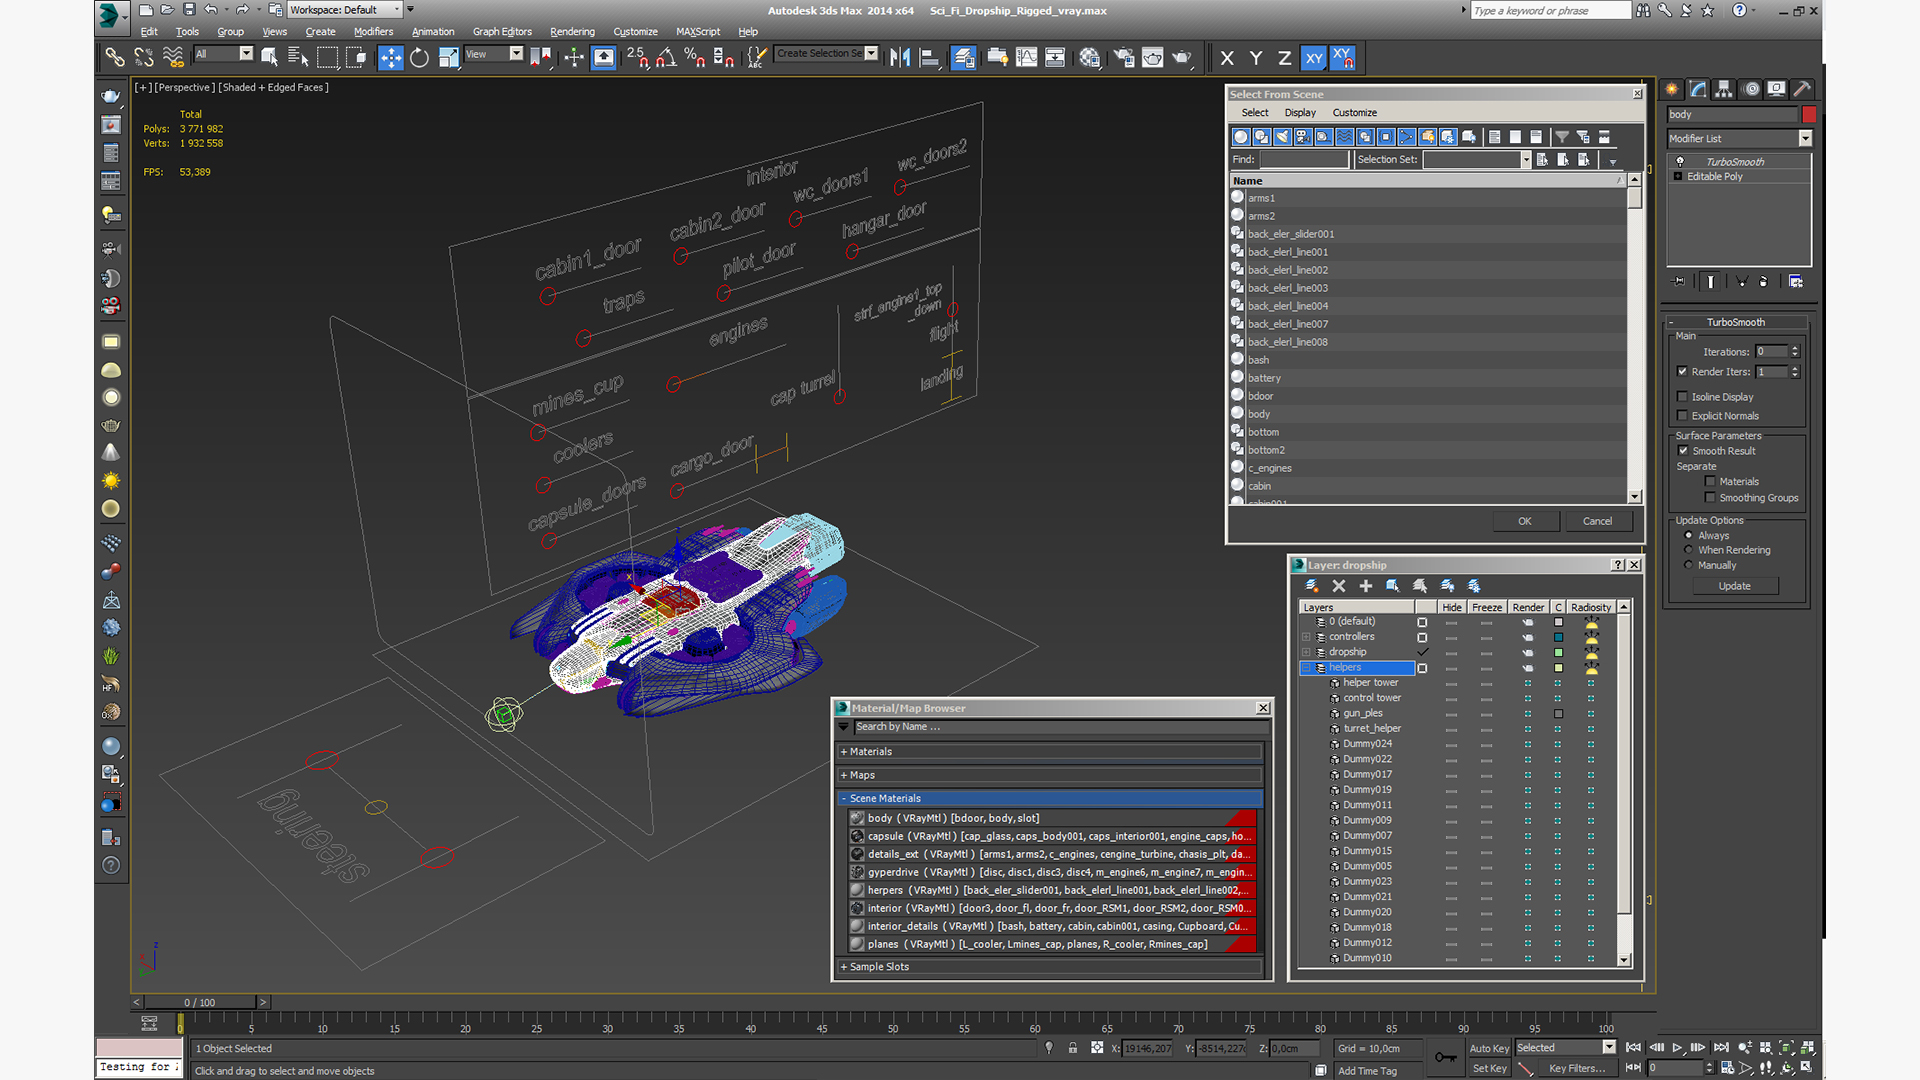Expand the controllers layer
Screen dimensions: 1920x1080
pos(1306,637)
